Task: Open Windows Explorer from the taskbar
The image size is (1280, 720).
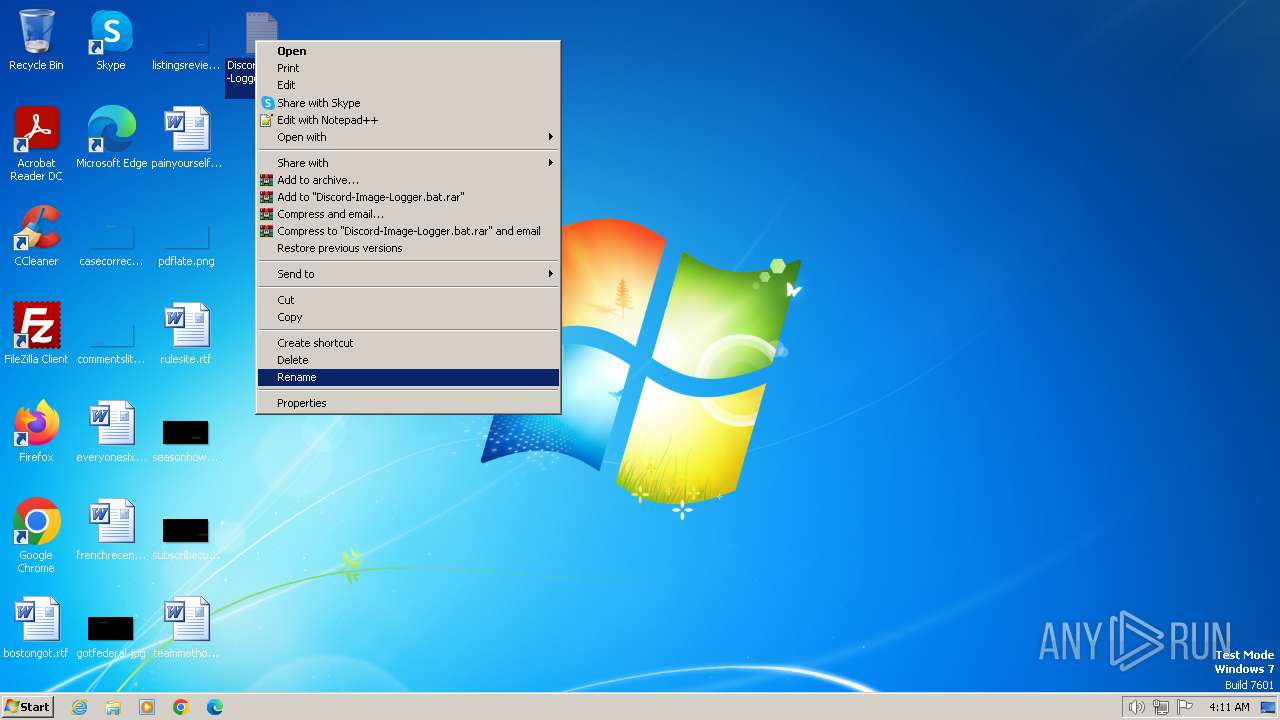Action: [x=113, y=707]
